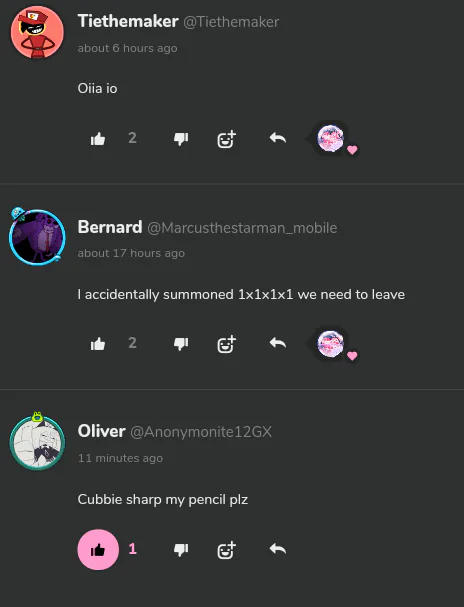
Task: Dislike Oliver's "Cubbie sharp my pencil" comment
Action: [181, 549]
